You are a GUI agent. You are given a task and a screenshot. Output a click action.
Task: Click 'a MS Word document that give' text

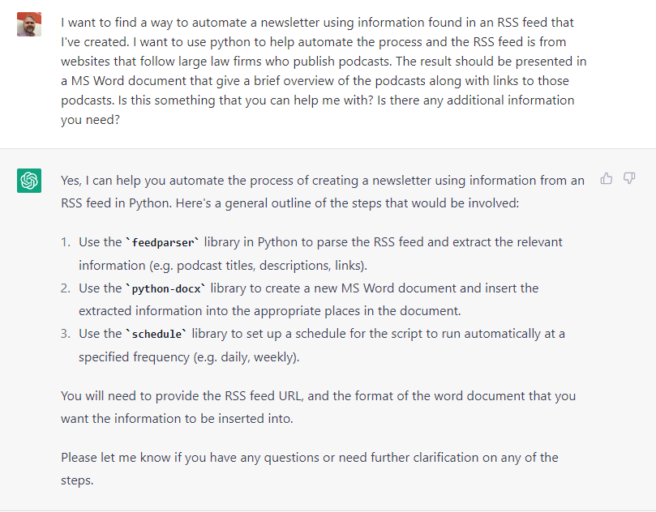147,81
